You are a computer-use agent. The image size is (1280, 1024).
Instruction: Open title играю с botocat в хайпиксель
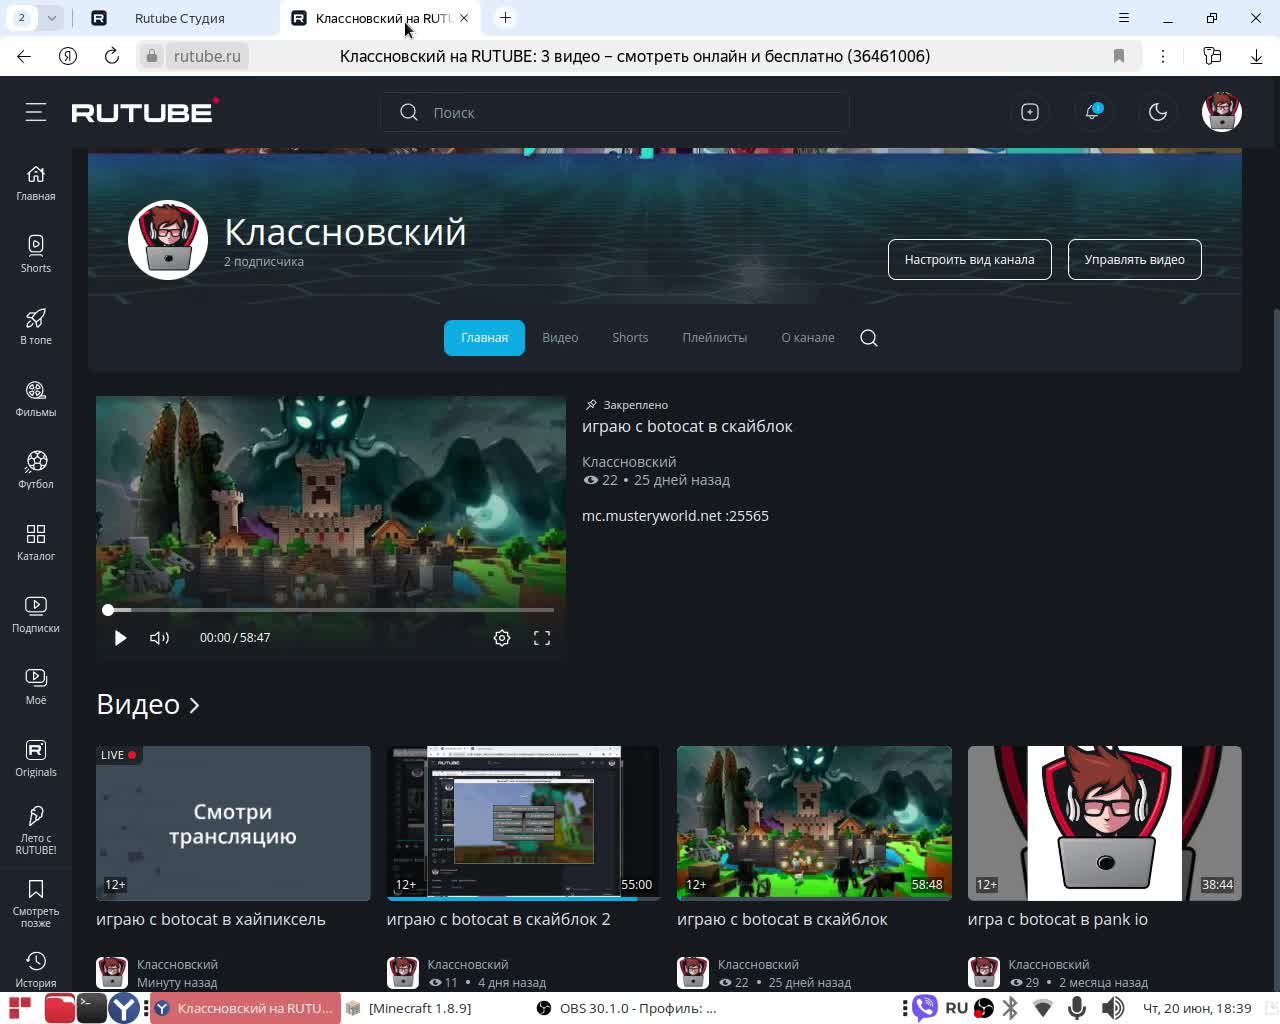(x=211, y=919)
